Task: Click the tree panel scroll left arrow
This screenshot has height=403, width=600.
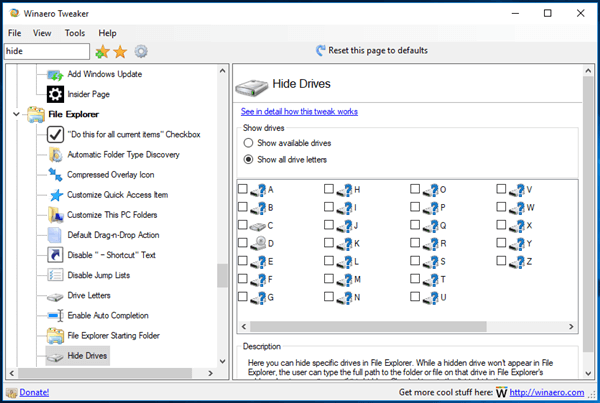Action: pyautogui.click(x=11, y=373)
